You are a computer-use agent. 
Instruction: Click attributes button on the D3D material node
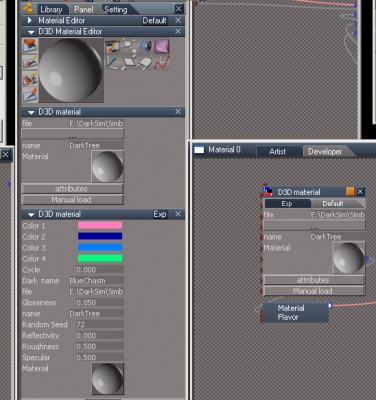click(x=314, y=280)
